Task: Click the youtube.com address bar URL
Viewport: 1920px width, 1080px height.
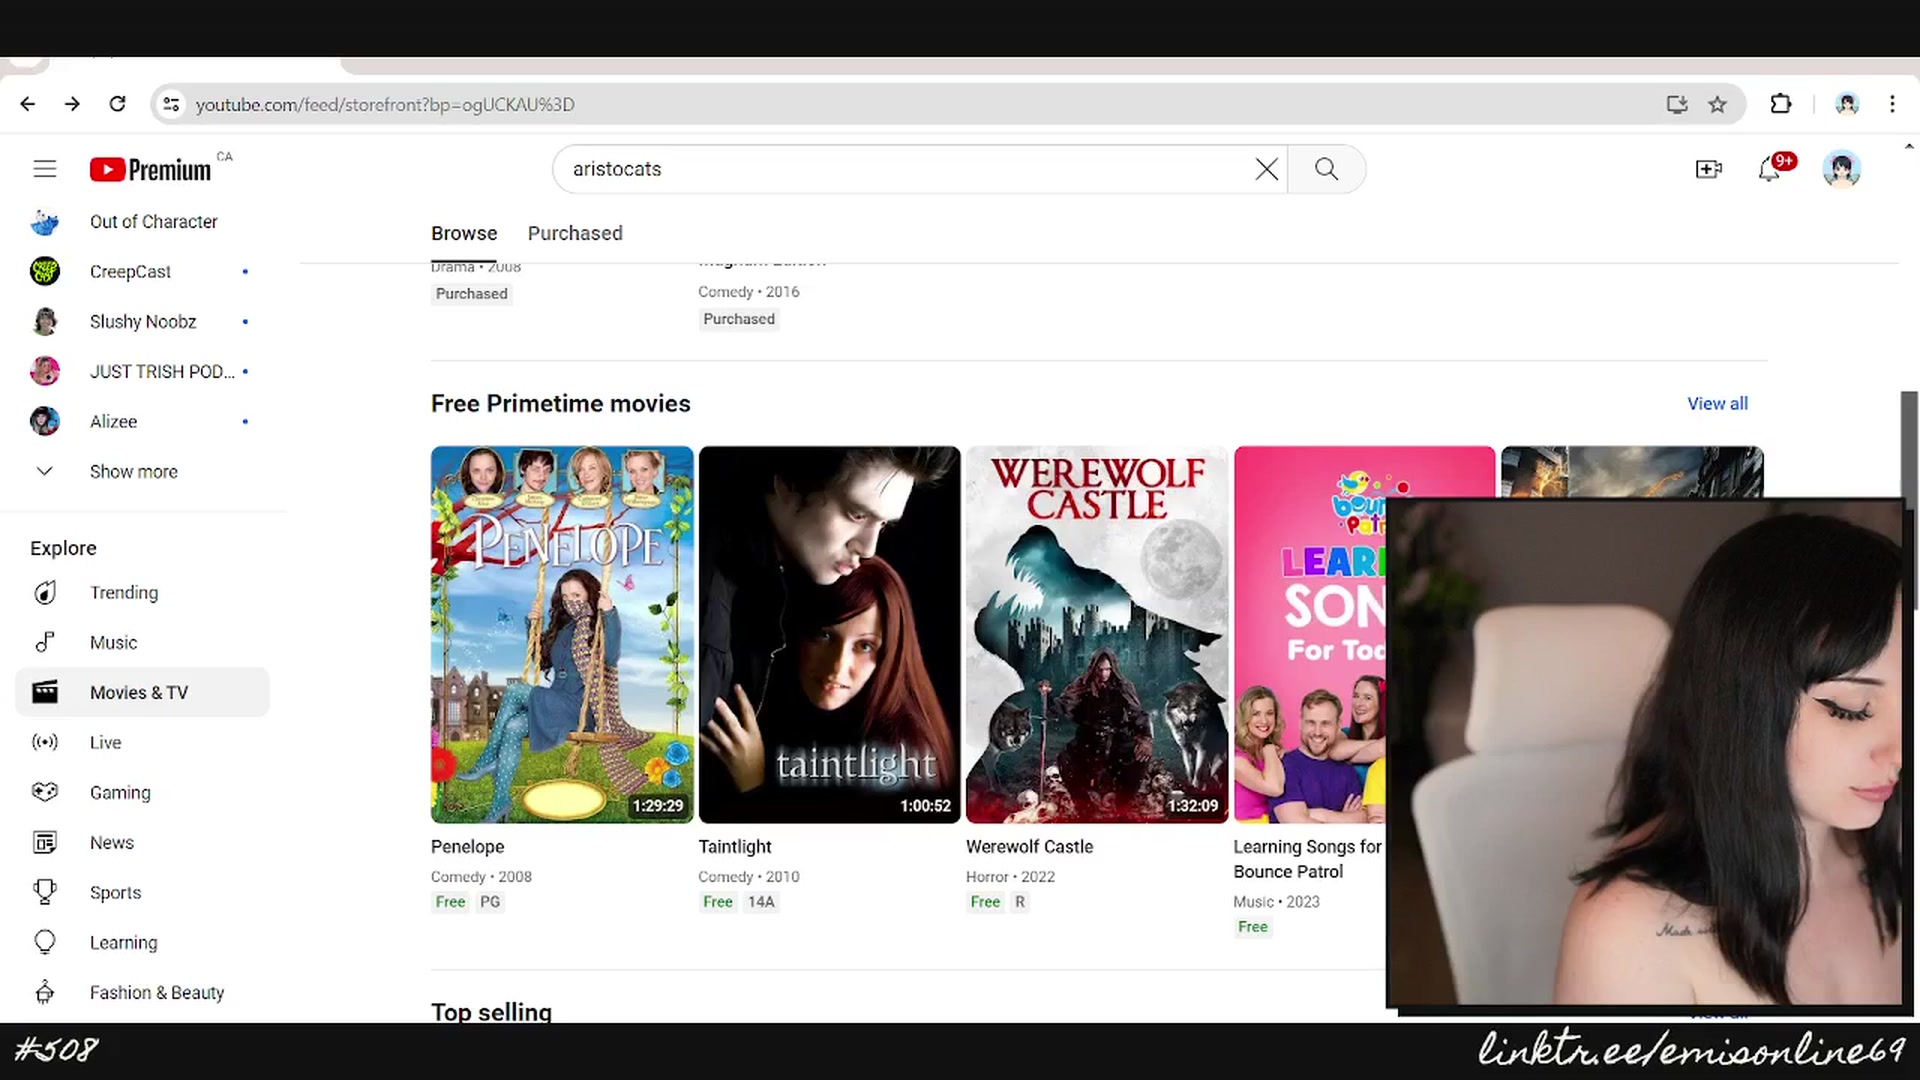Action: pyautogui.click(x=385, y=104)
